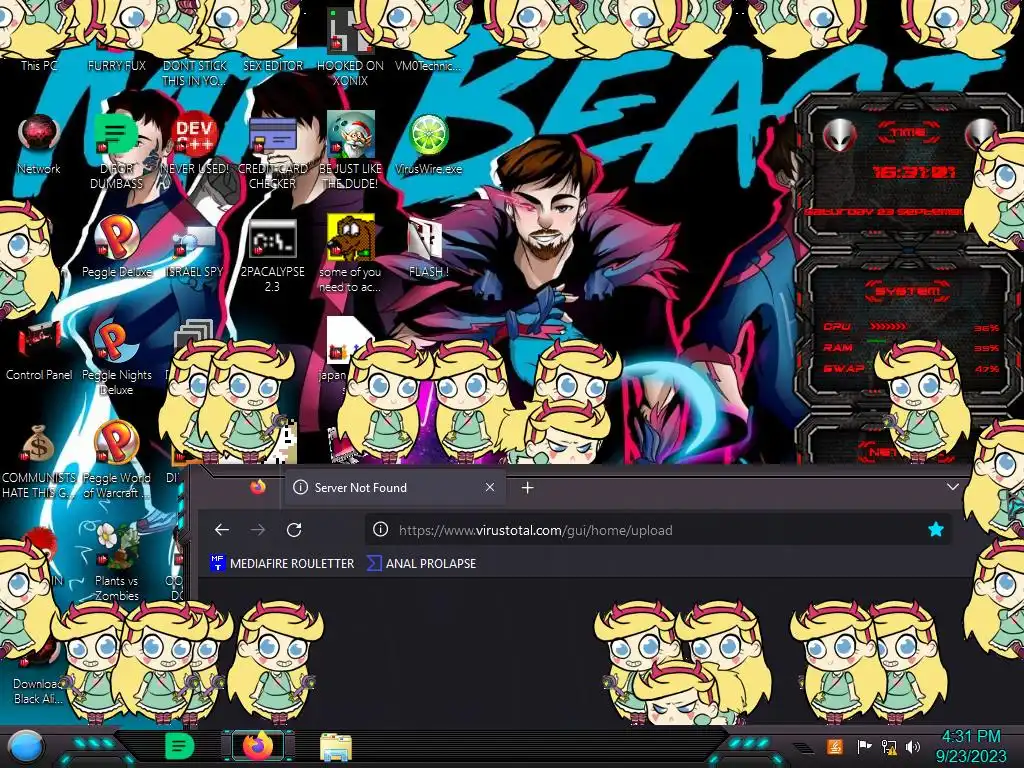Go back in the Firefox window

pyautogui.click(x=221, y=530)
